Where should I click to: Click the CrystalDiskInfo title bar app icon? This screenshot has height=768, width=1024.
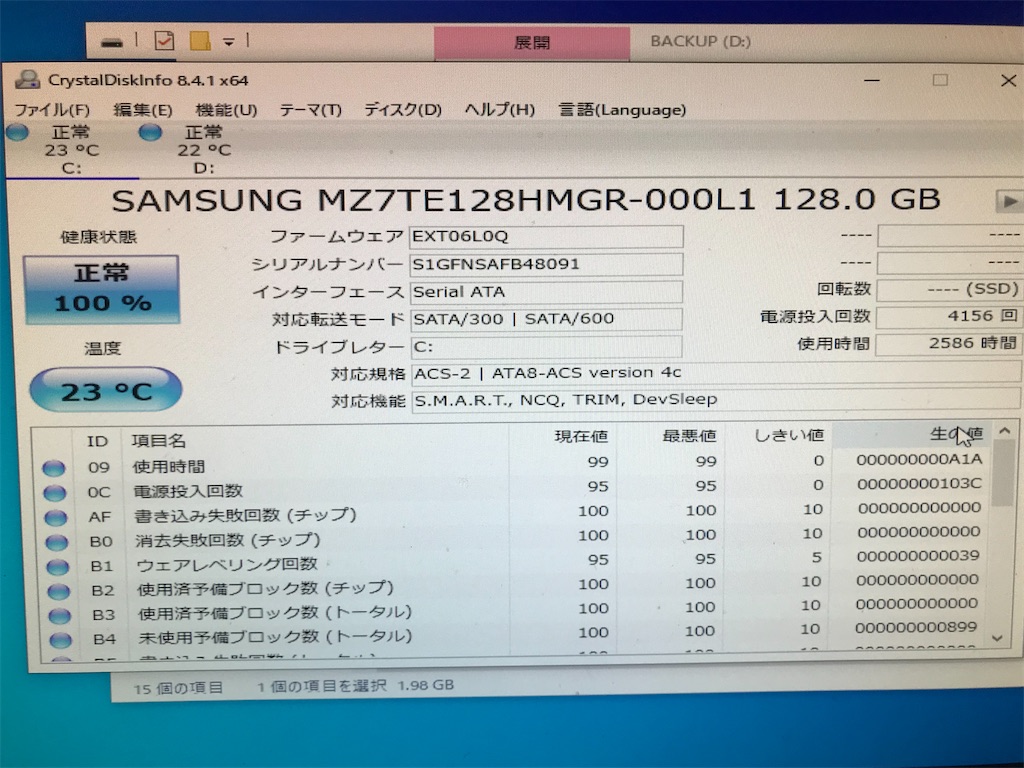point(27,80)
